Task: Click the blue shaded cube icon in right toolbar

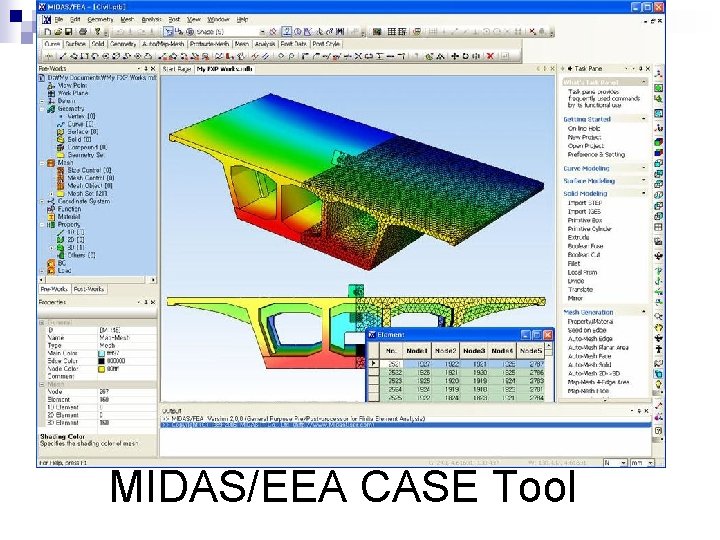Action: [658, 152]
